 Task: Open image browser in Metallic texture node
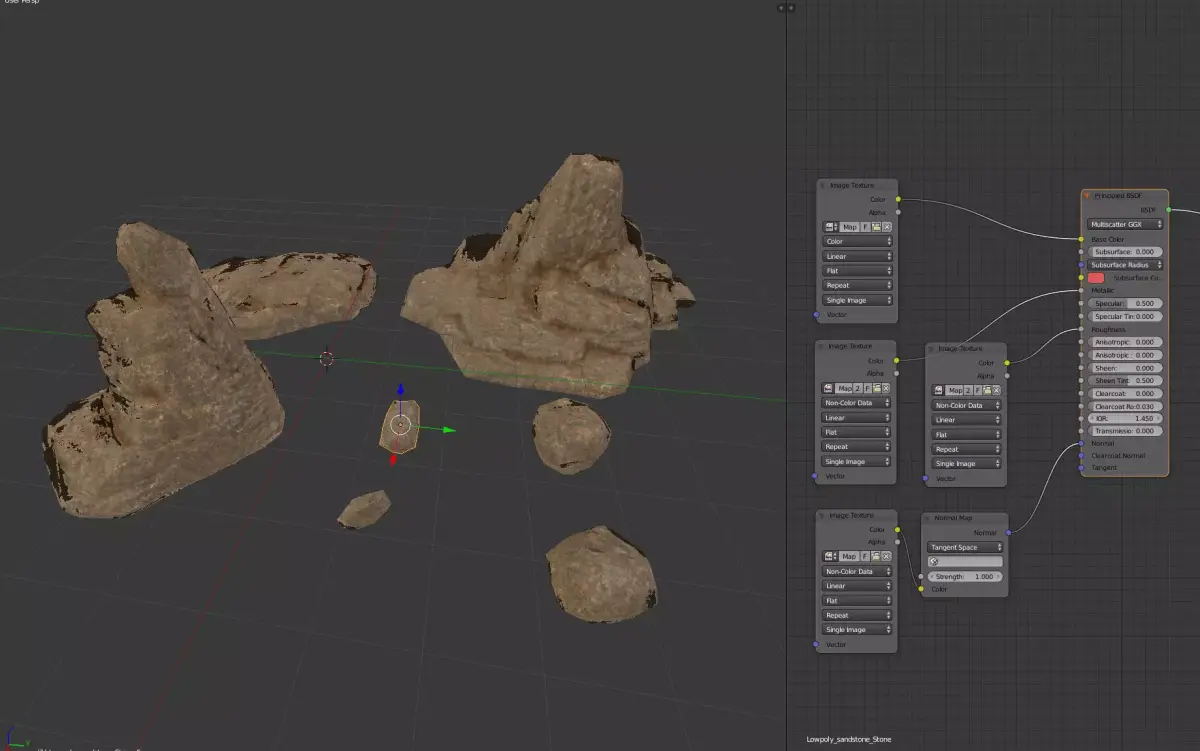click(830, 388)
